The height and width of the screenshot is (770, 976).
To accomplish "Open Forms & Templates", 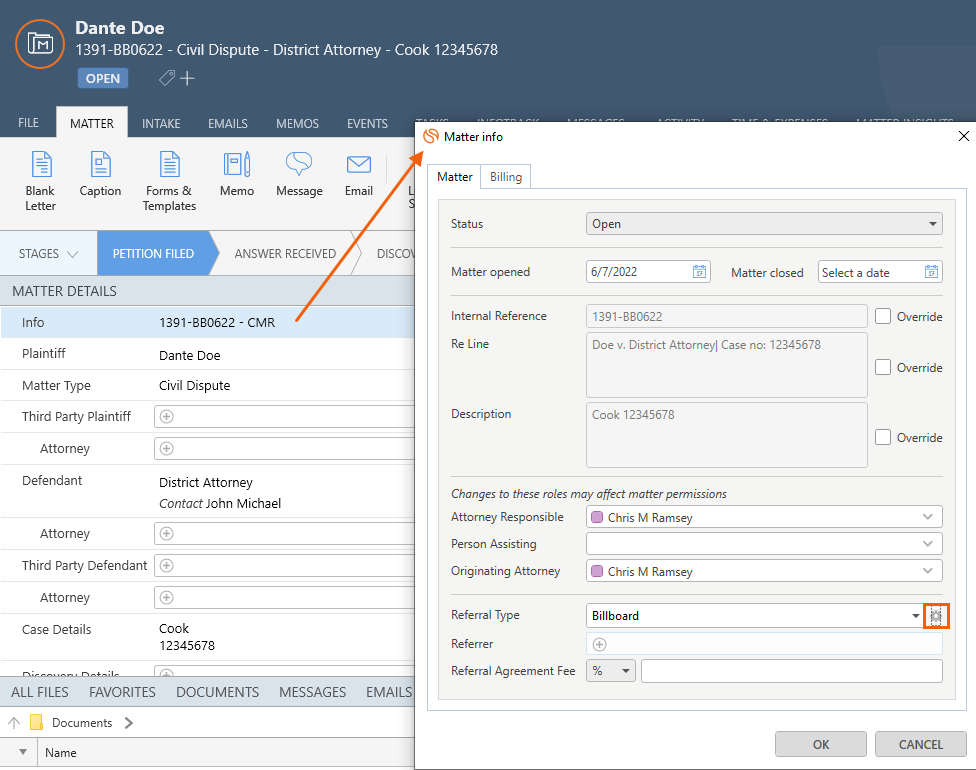I will (169, 181).
